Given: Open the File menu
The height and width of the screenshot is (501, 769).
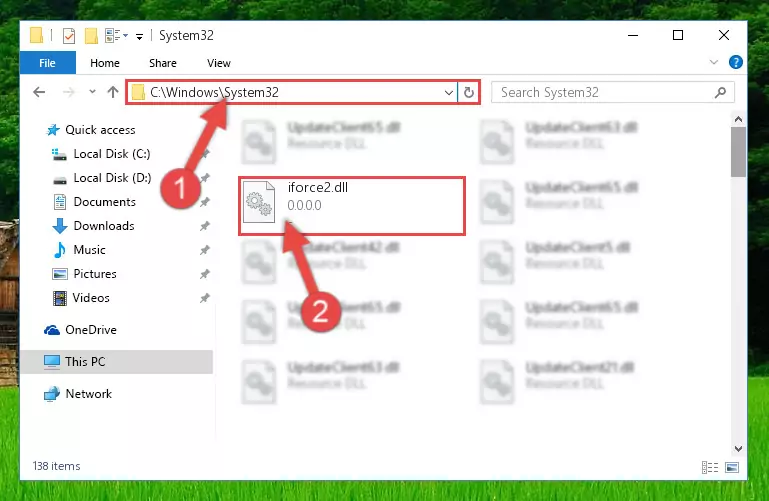Looking at the screenshot, I should tap(48, 63).
